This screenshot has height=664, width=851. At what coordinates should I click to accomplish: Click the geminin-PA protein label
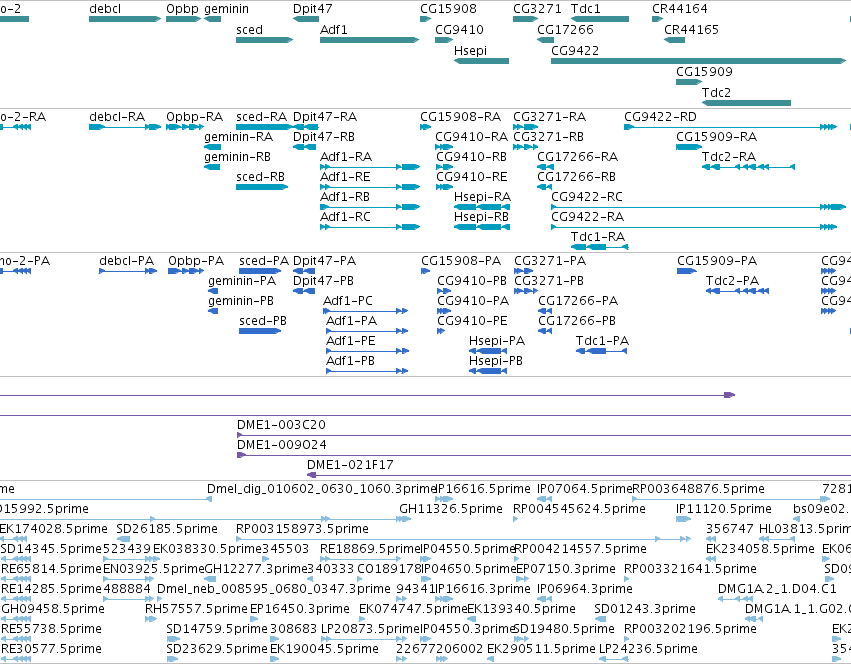tap(242, 281)
